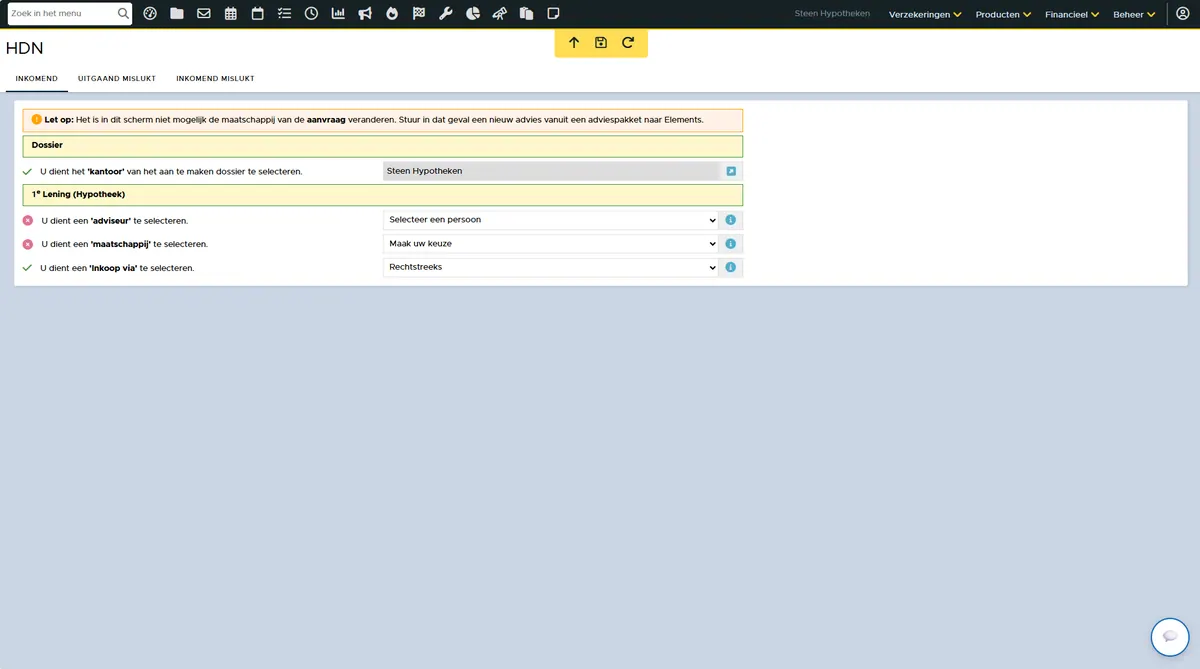Open the envelope mail icon
This screenshot has width=1200, height=669.
coord(204,14)
